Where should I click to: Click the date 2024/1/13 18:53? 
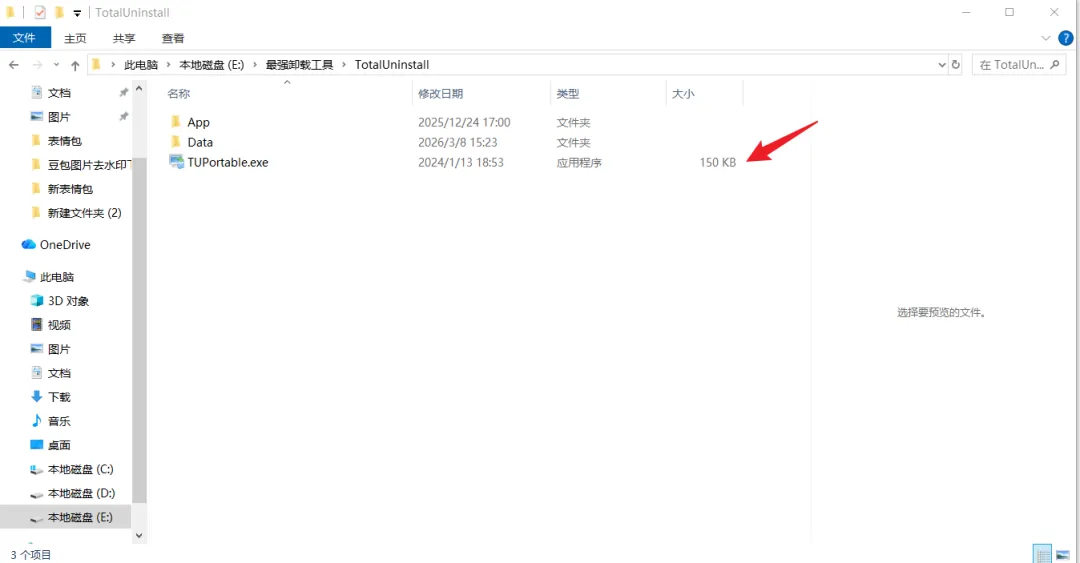click(461, 163)
